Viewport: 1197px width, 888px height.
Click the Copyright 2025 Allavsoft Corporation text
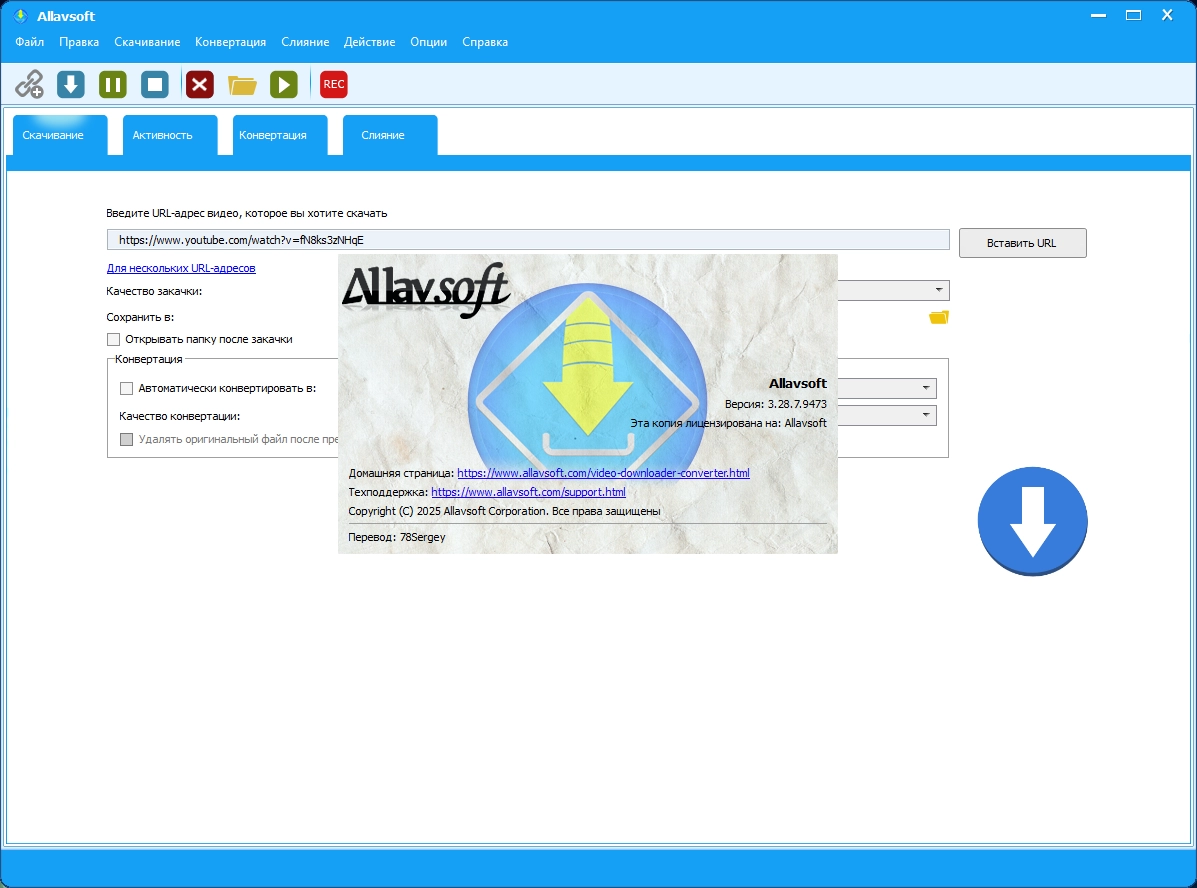click(x=505, y=511)
